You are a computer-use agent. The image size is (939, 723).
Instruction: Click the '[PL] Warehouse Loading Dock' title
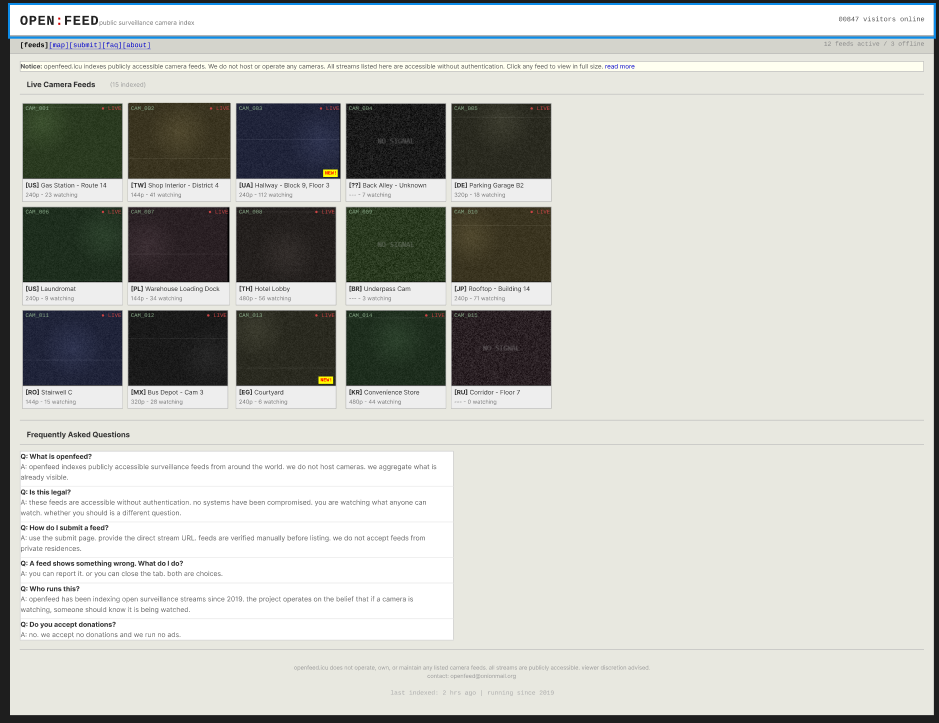point(175,289)
